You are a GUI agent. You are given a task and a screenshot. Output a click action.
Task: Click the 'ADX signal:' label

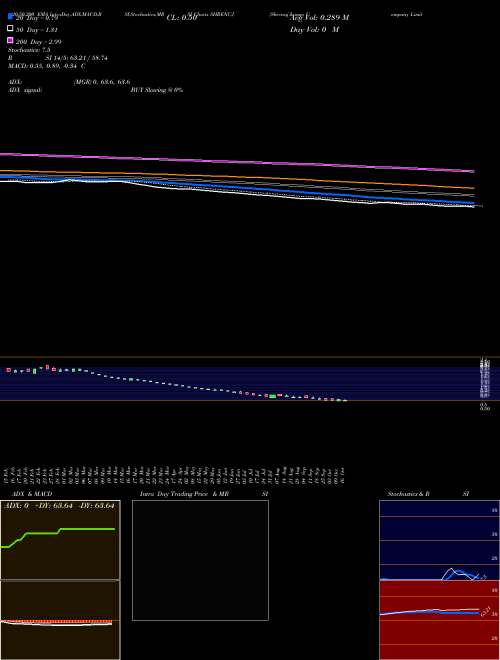[25, 90]
